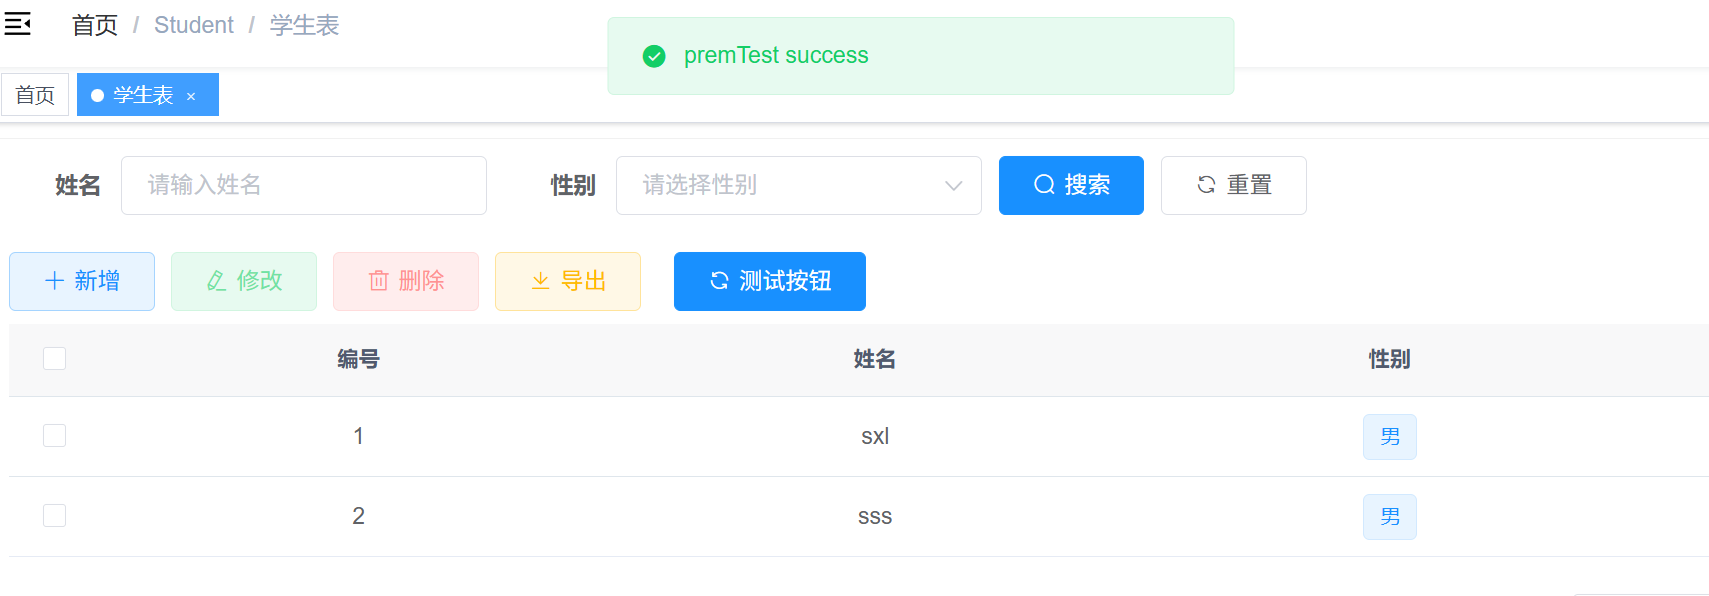The image size is (1709, 596).
Task: Collapse the sidebar with the hamburger icon
Action: 18,24
